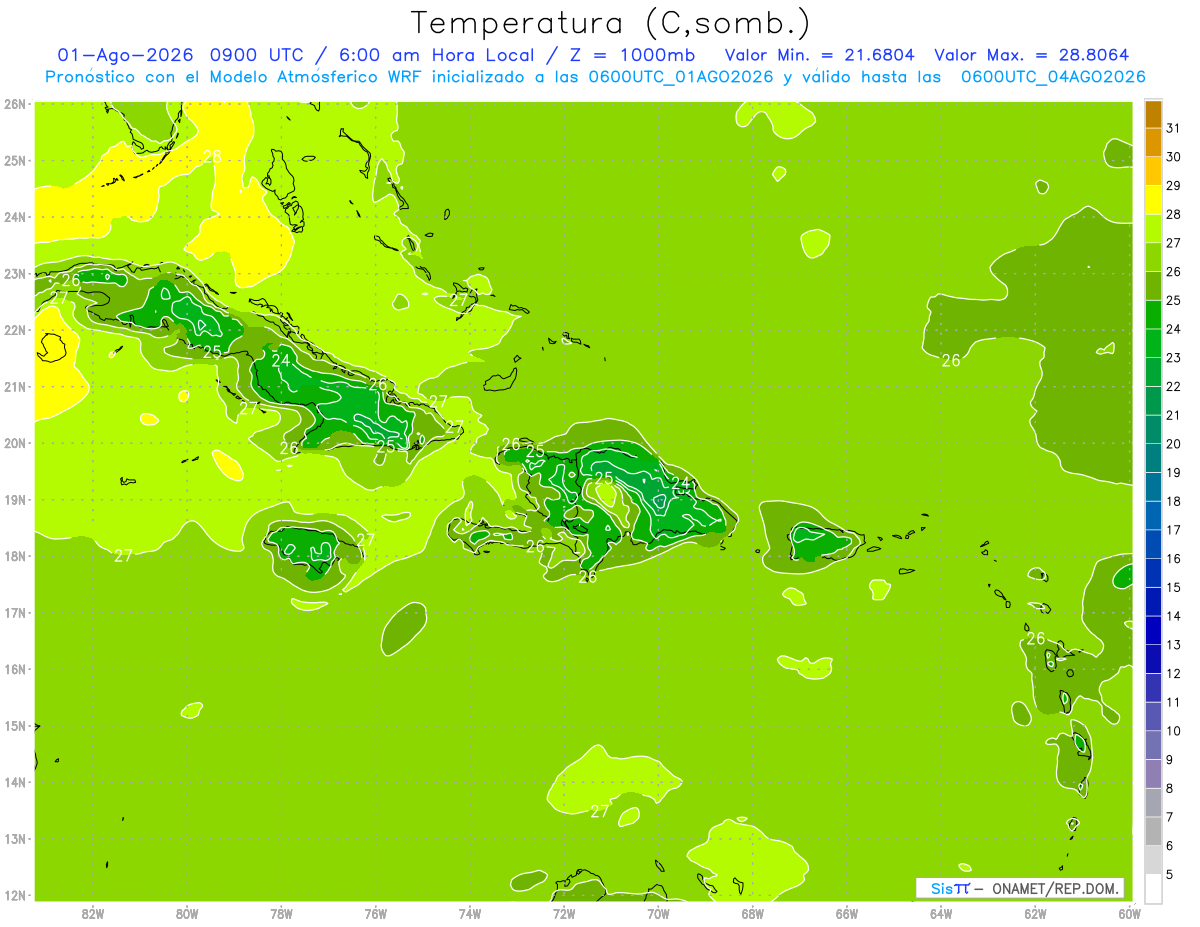Viewport: 1200px width, 927px height.
Task: Click the legend color band between 6 and 7
Action: [x=1153, y=831]
